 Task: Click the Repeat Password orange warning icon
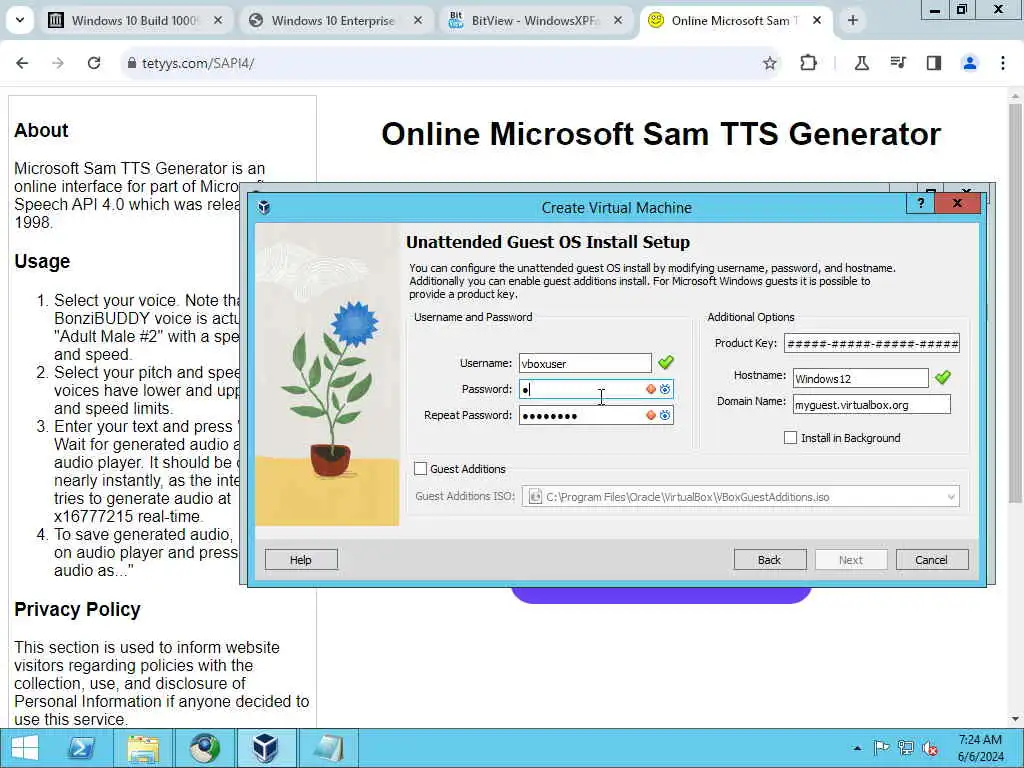650,415
